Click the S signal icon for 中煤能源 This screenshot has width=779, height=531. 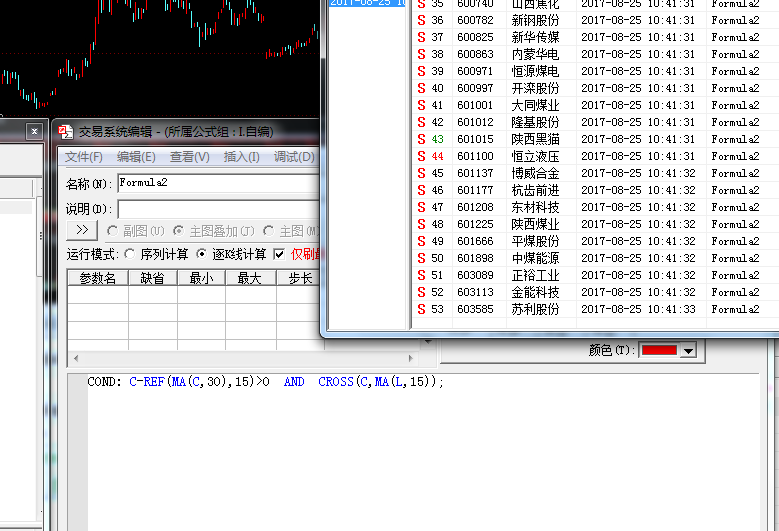click(421, 258)
